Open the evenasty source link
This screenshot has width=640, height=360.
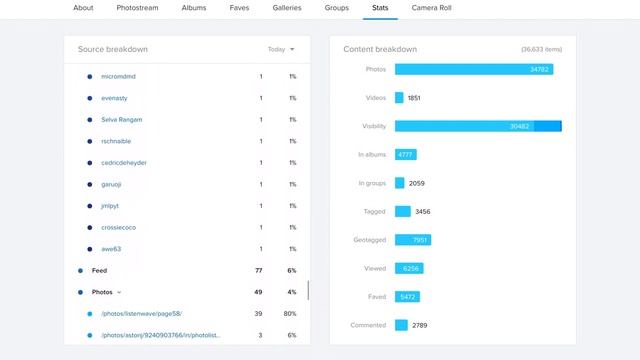point(114,98)
